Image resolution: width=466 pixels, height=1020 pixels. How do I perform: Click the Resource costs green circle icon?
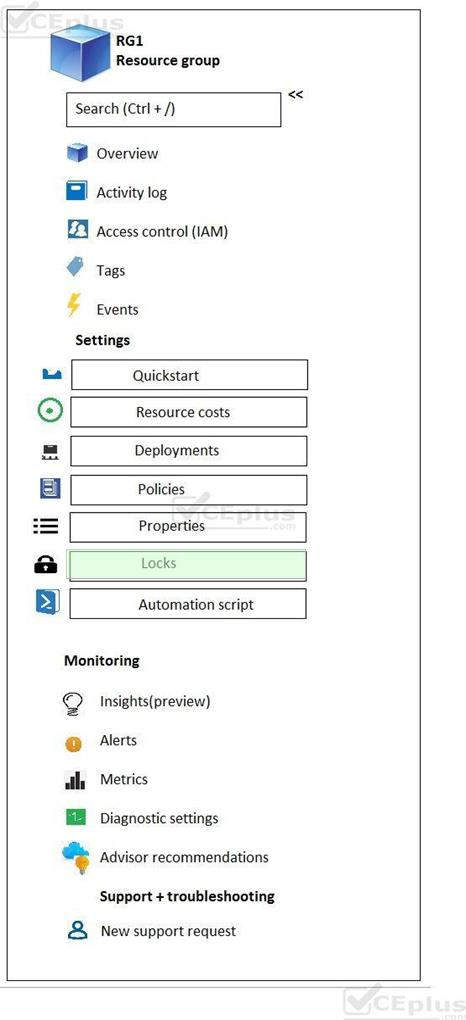[x=51, y=411]
